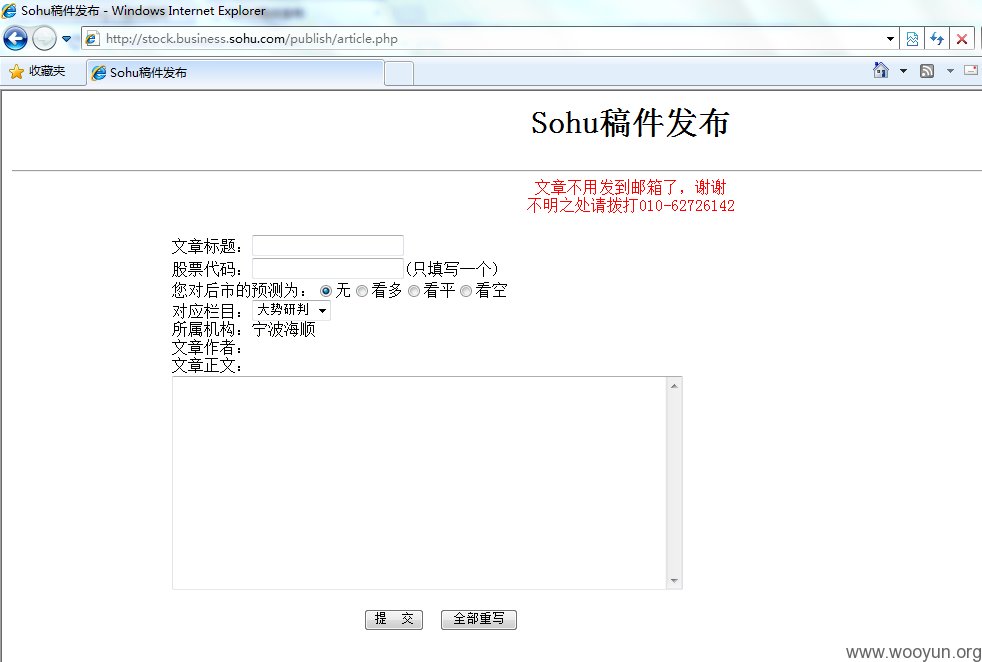Click the 提交 submit button
Screen dimensions: 982x662
[x=394, y=619]
